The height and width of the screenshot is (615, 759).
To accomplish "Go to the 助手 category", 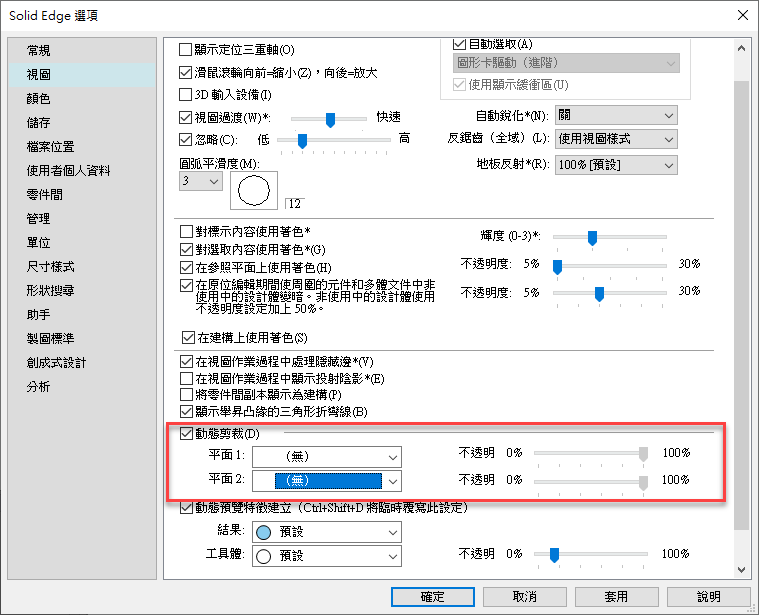I will [39, 315].
